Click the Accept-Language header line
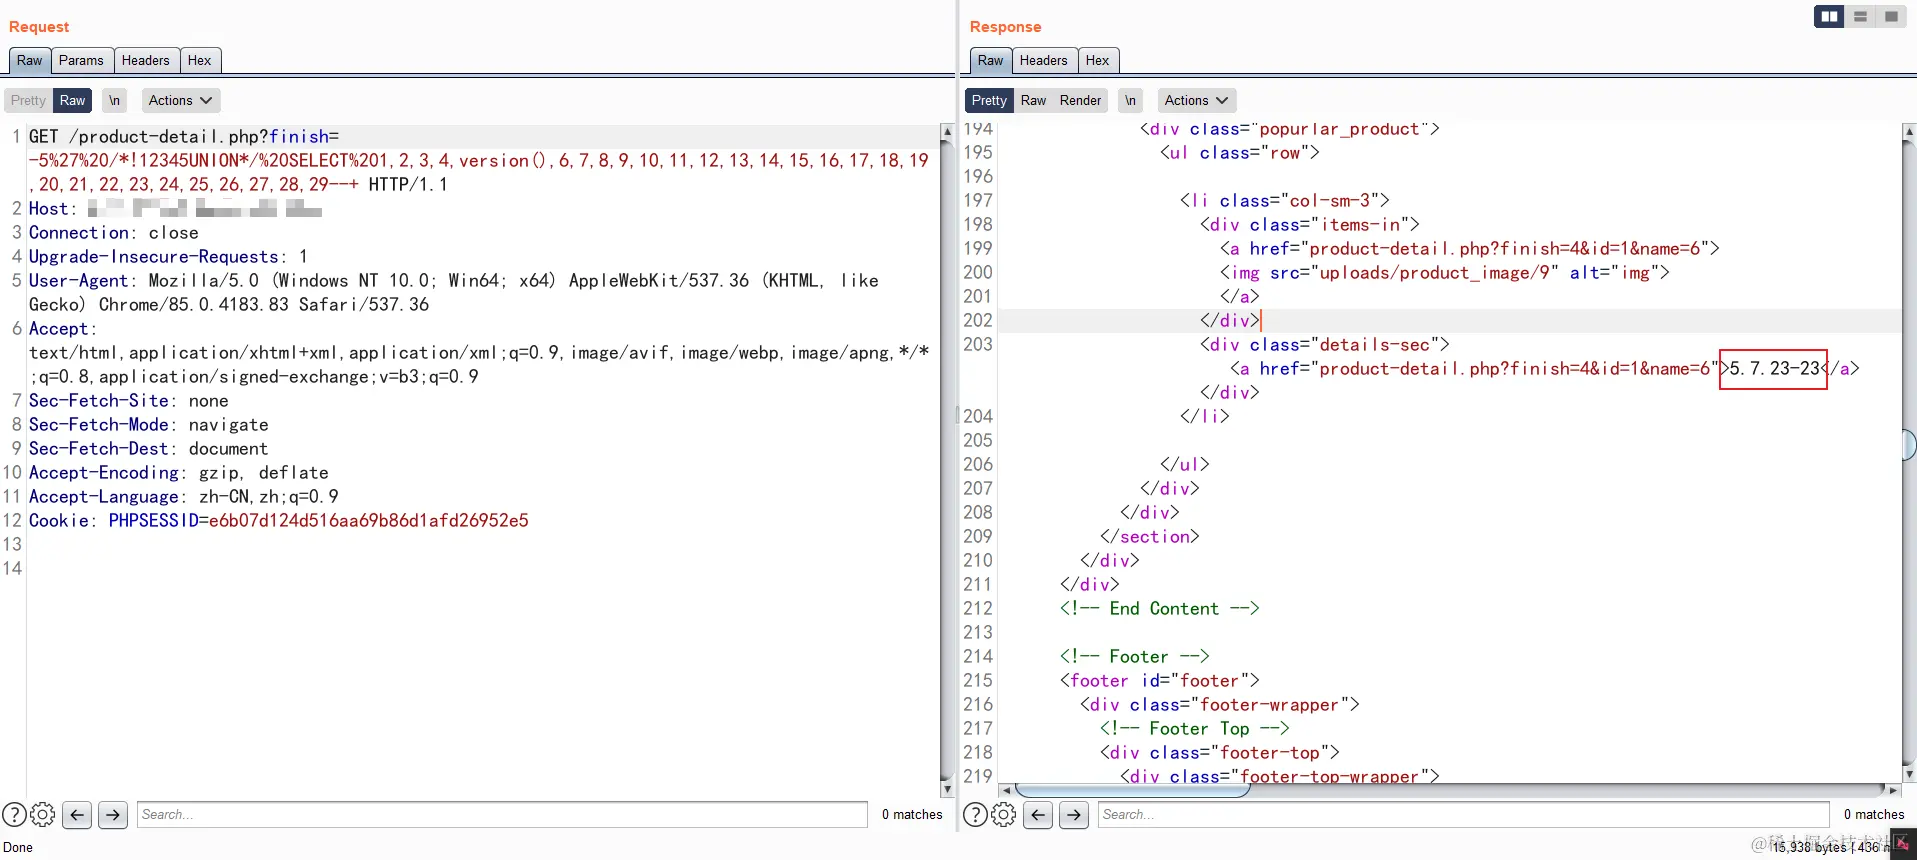This screenshot has width=1917, height=860. coord(184,497)
